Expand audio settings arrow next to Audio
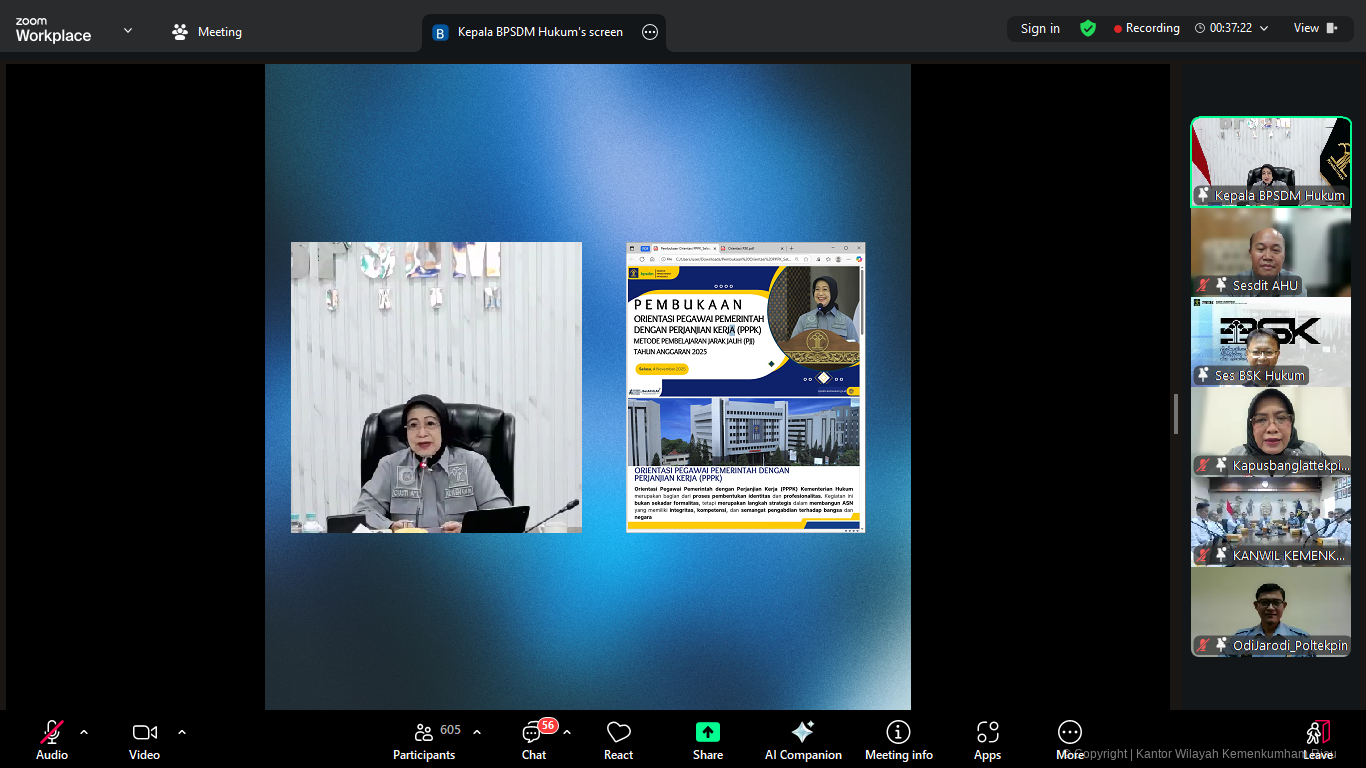This screenshot has width=1366, height=768. click(x=84, y=732)
